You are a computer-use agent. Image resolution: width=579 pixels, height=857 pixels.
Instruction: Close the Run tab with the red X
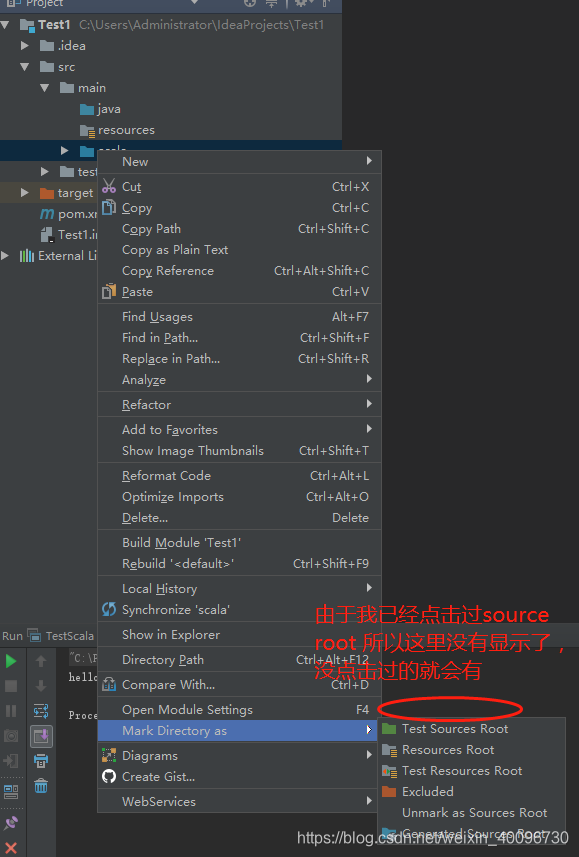pyautogui.click(x=11, y=848)
